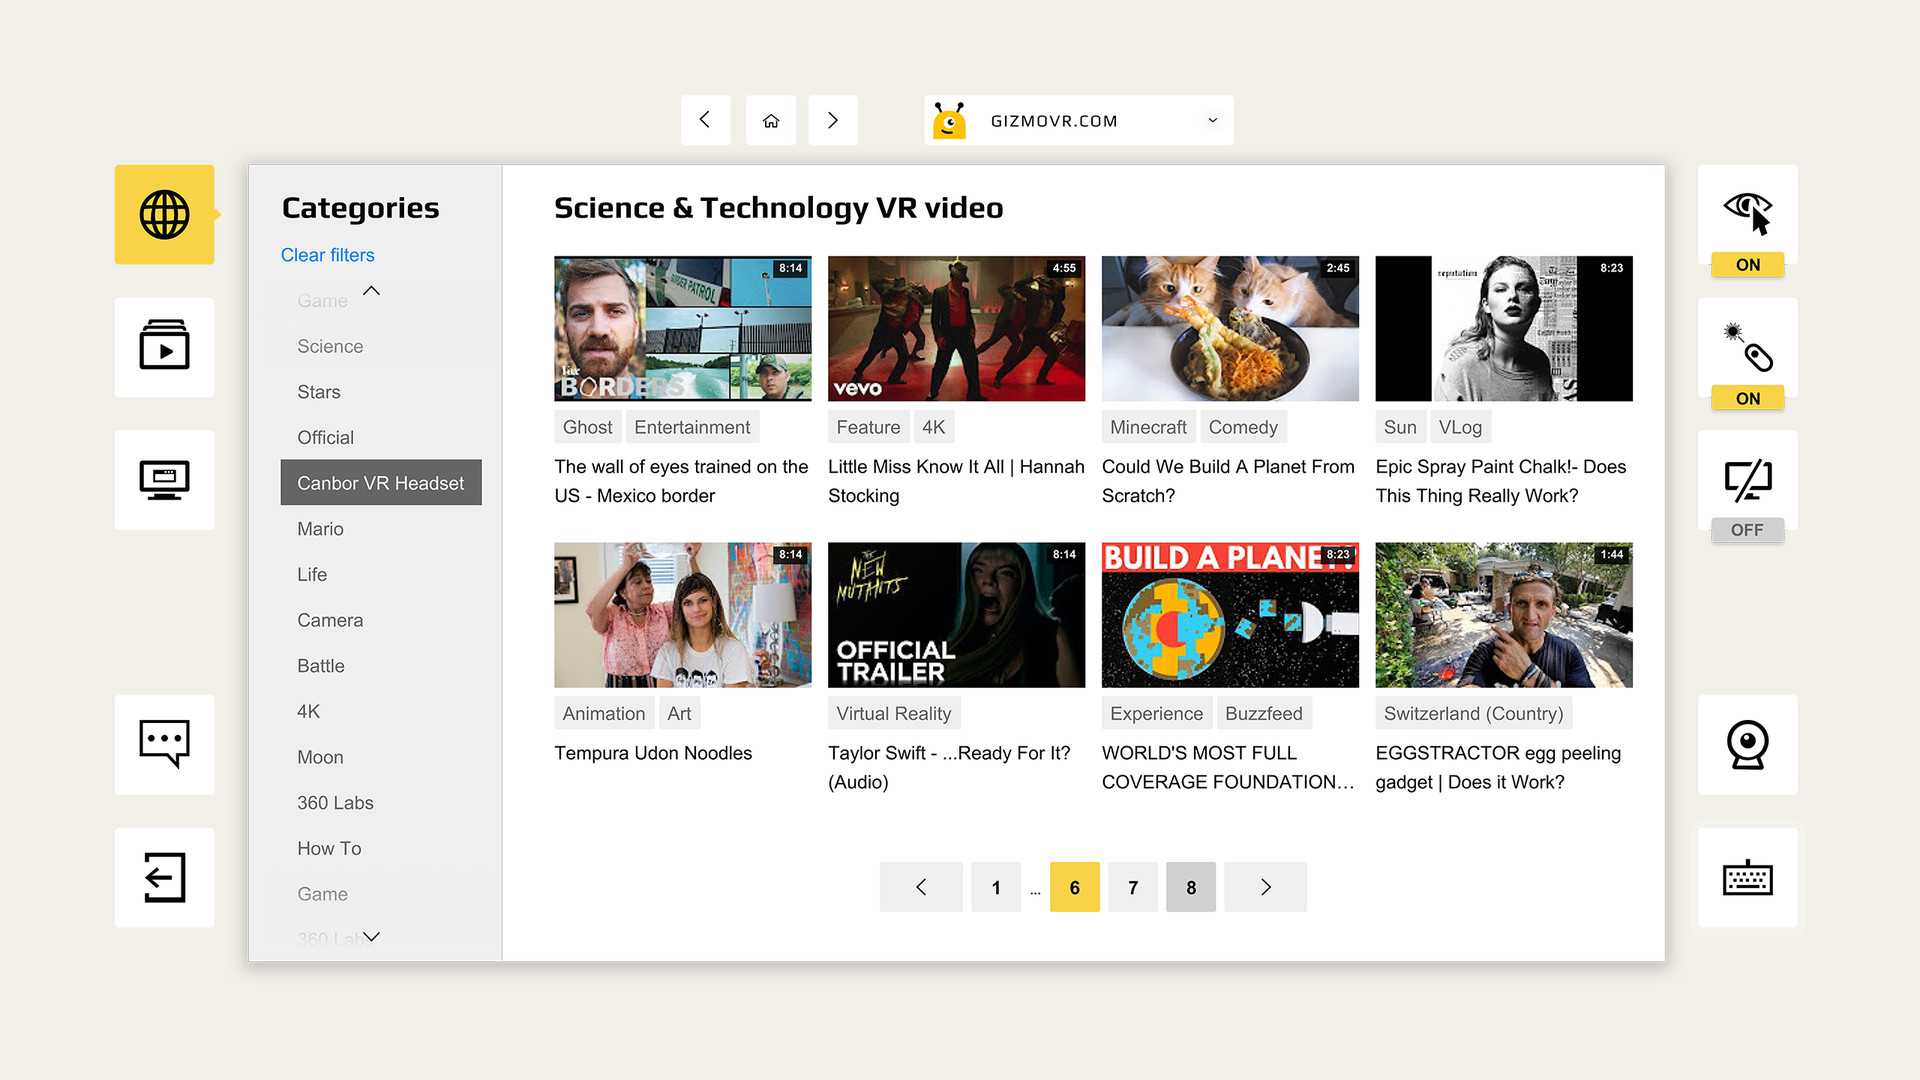This screenshot has height=1080, width=1920.
Task: Click the Virtual Reality tag
Action: (894, 714)
